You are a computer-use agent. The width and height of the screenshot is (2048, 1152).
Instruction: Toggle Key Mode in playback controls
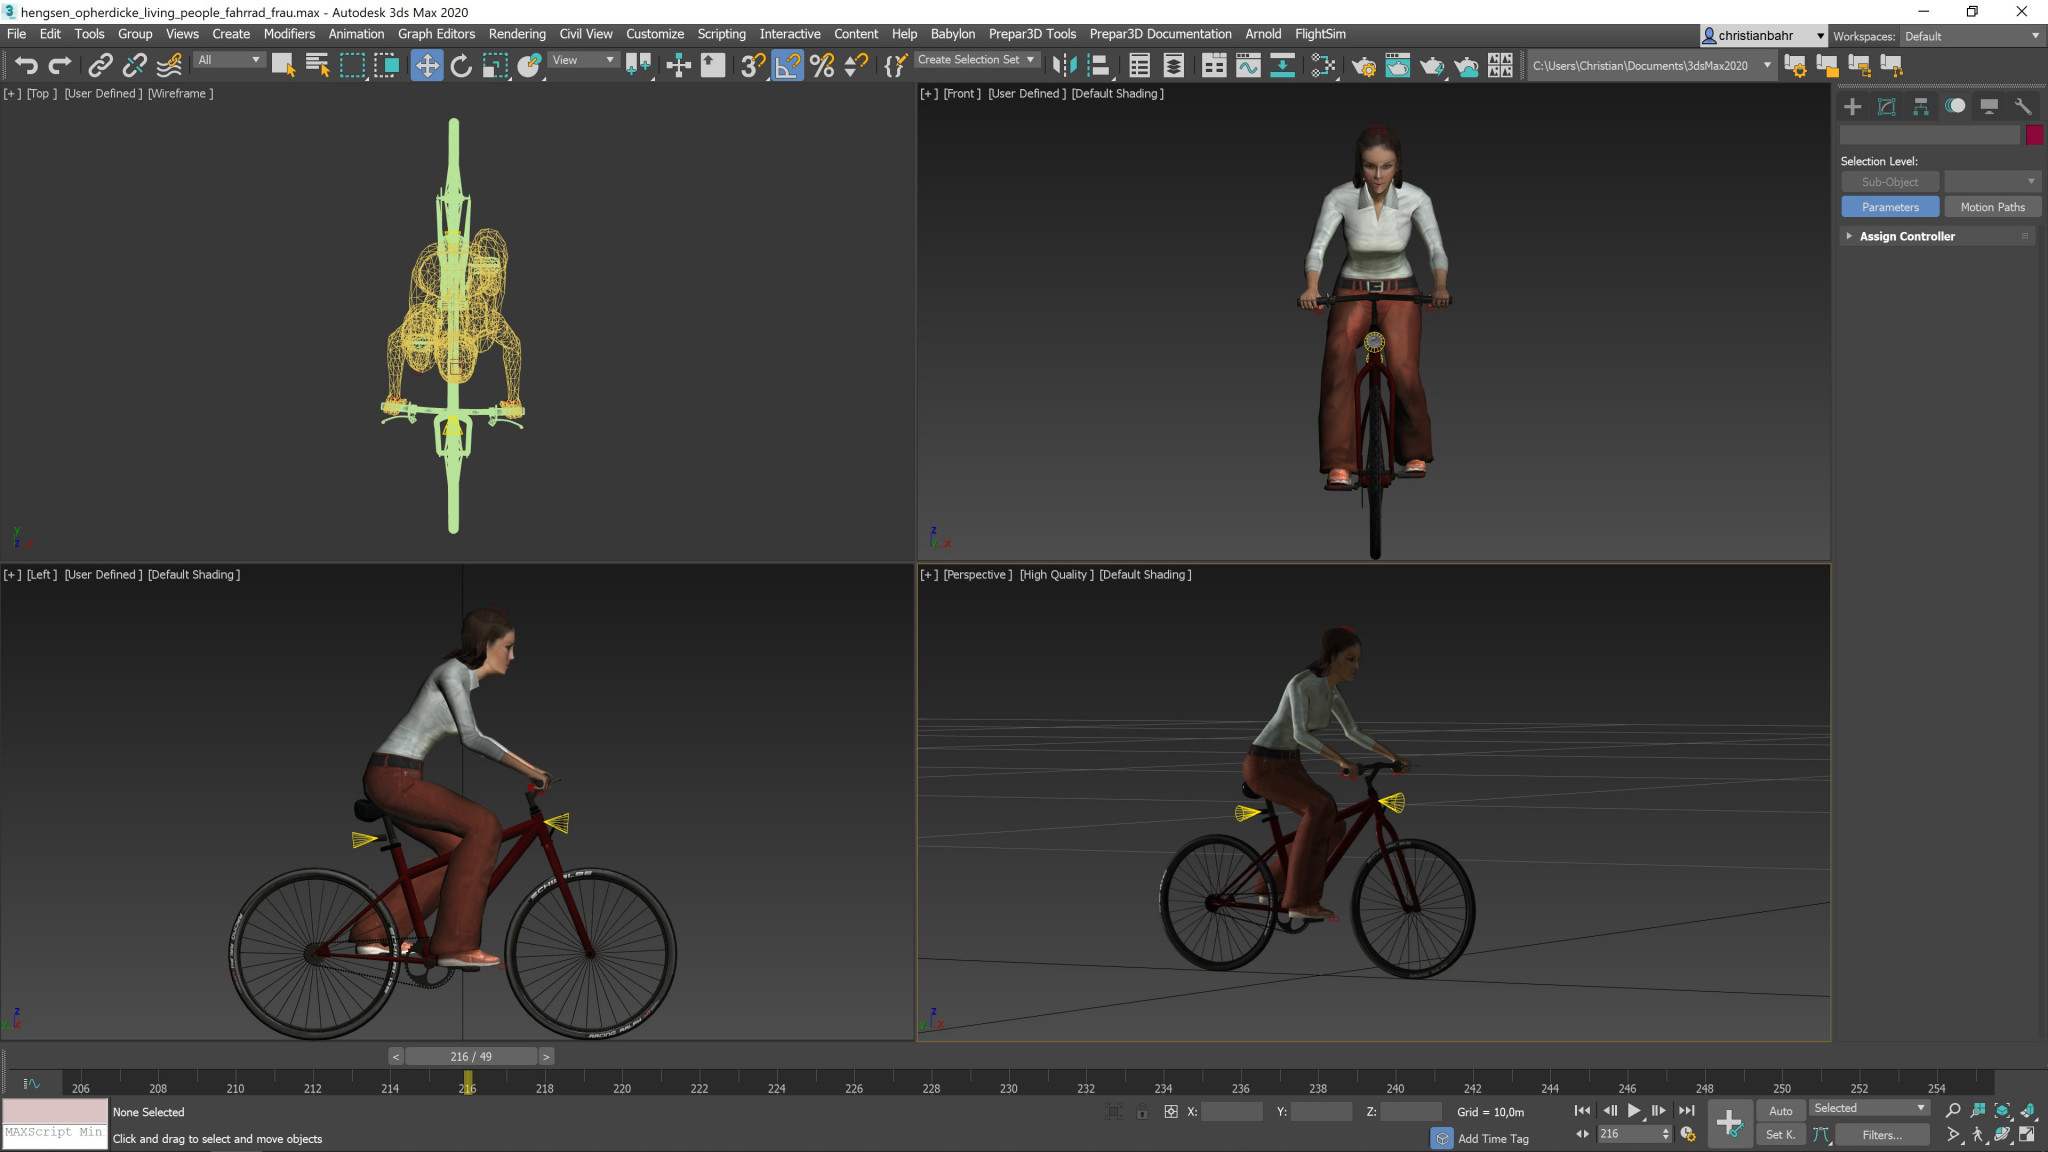point(1582,1134)
